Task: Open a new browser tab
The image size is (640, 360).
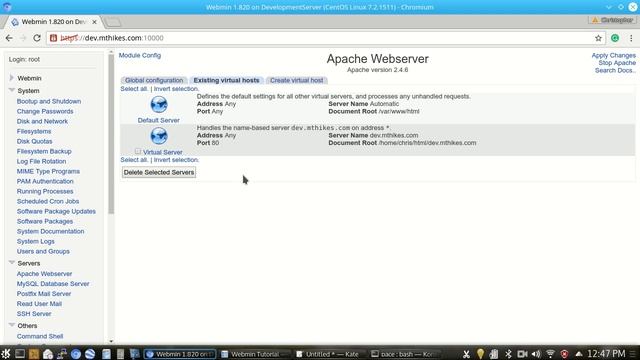Action: coord(112,22)
